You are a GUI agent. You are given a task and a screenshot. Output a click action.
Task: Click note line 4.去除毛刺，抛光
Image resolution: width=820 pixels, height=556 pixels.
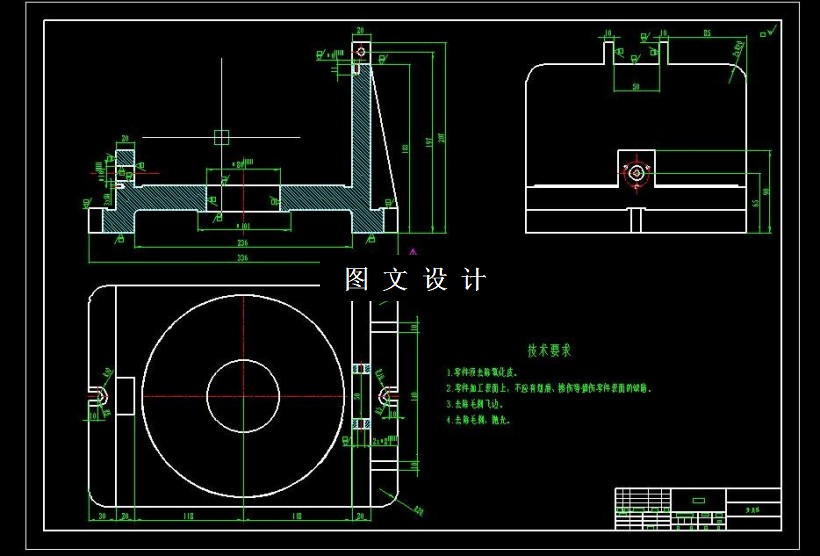478,419
